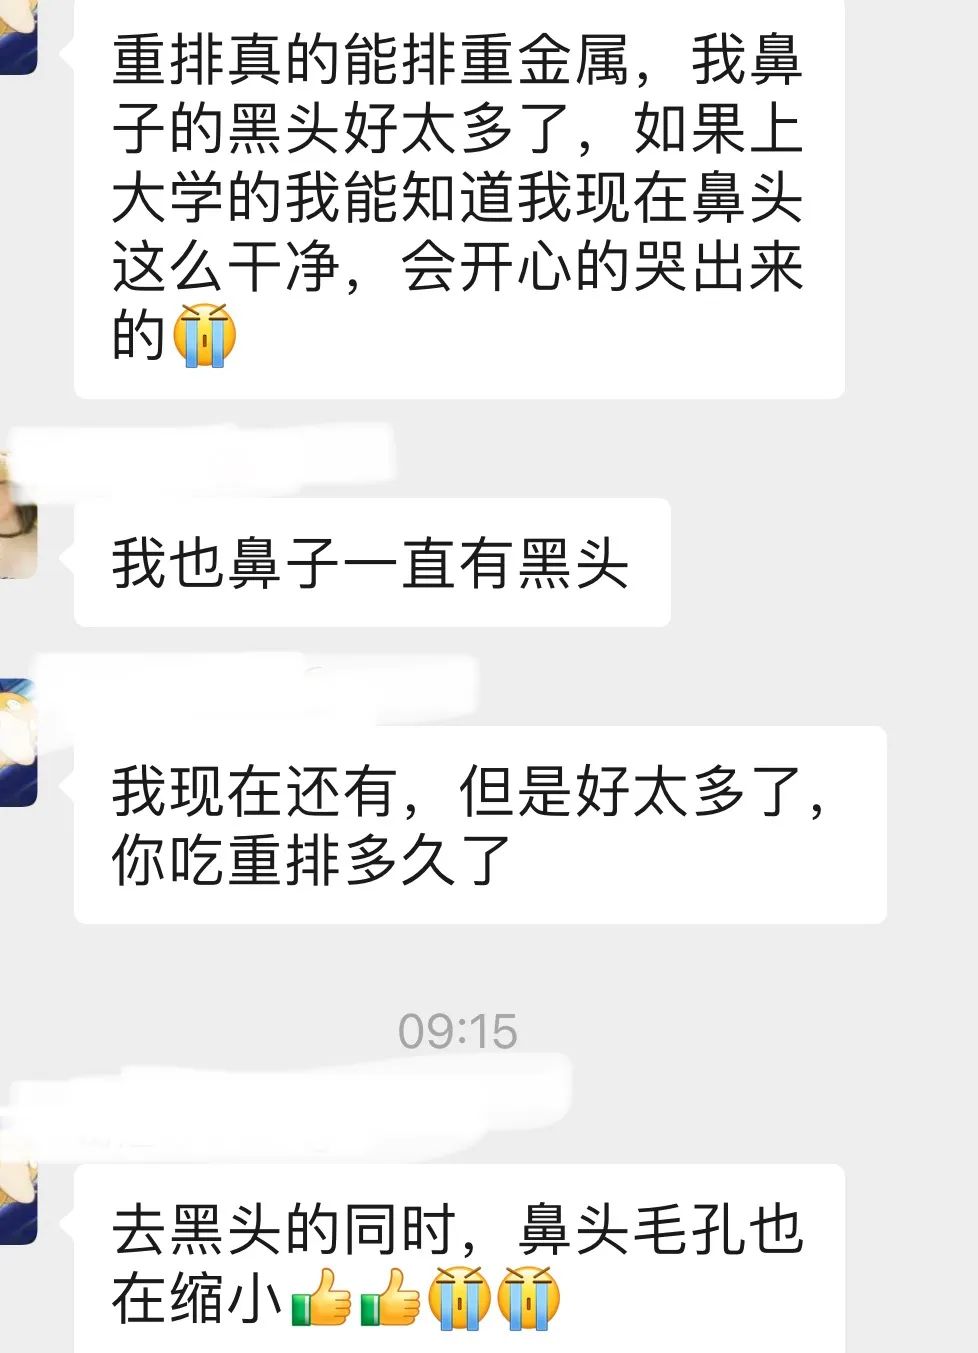This screenshot has width=978, height=1353.
Task: Tap the first thumbs-up emoji after 在缩小
Action: pyautogui.click(x=321, y=1298)
